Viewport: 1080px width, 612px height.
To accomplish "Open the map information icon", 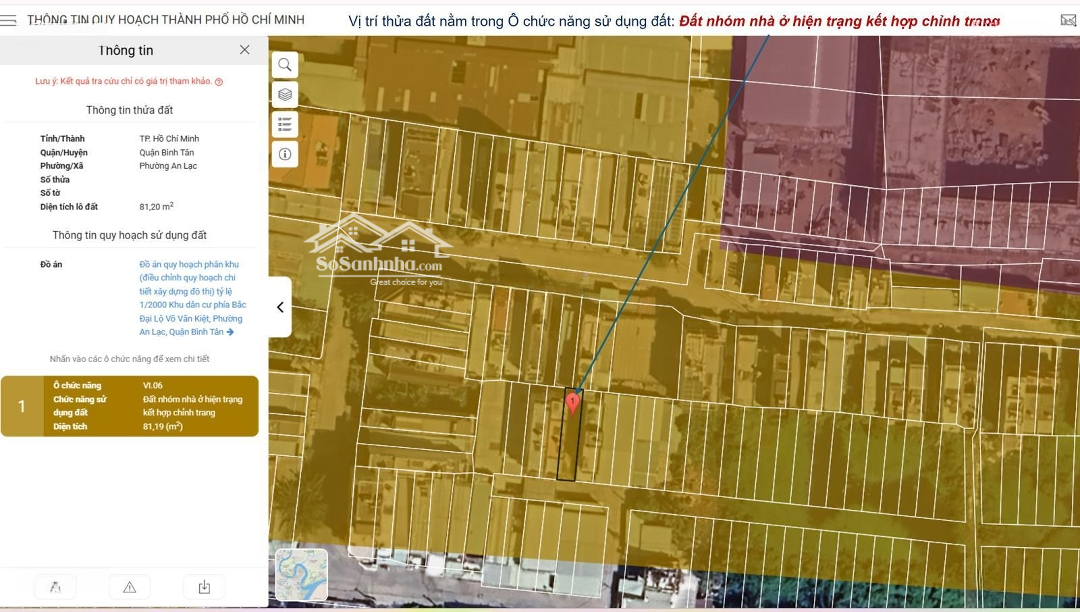I will (285, 154).
